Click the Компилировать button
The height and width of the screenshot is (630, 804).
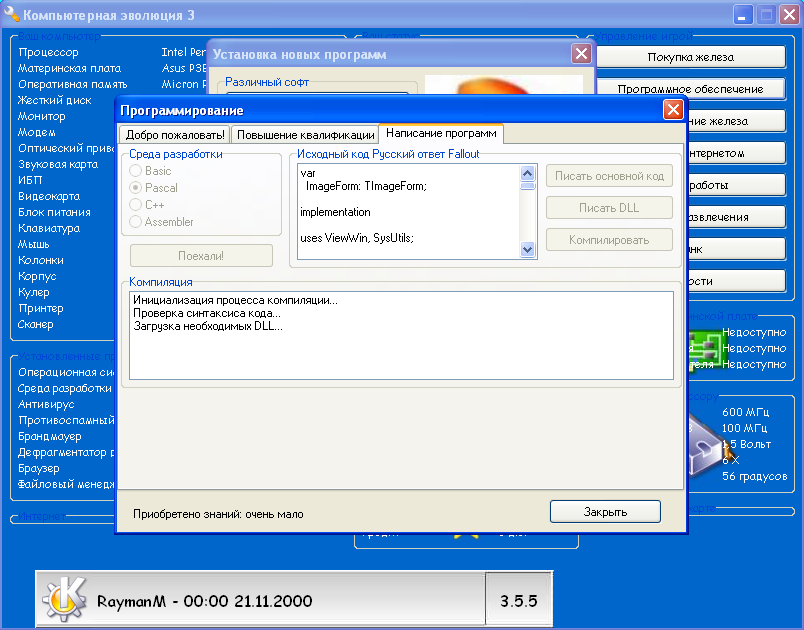609,240
